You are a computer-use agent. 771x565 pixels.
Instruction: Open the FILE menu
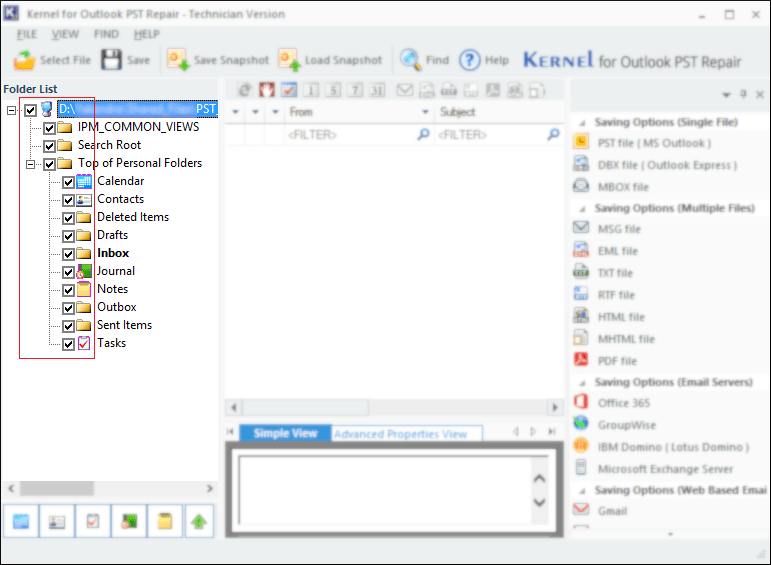tap(27, 34)
